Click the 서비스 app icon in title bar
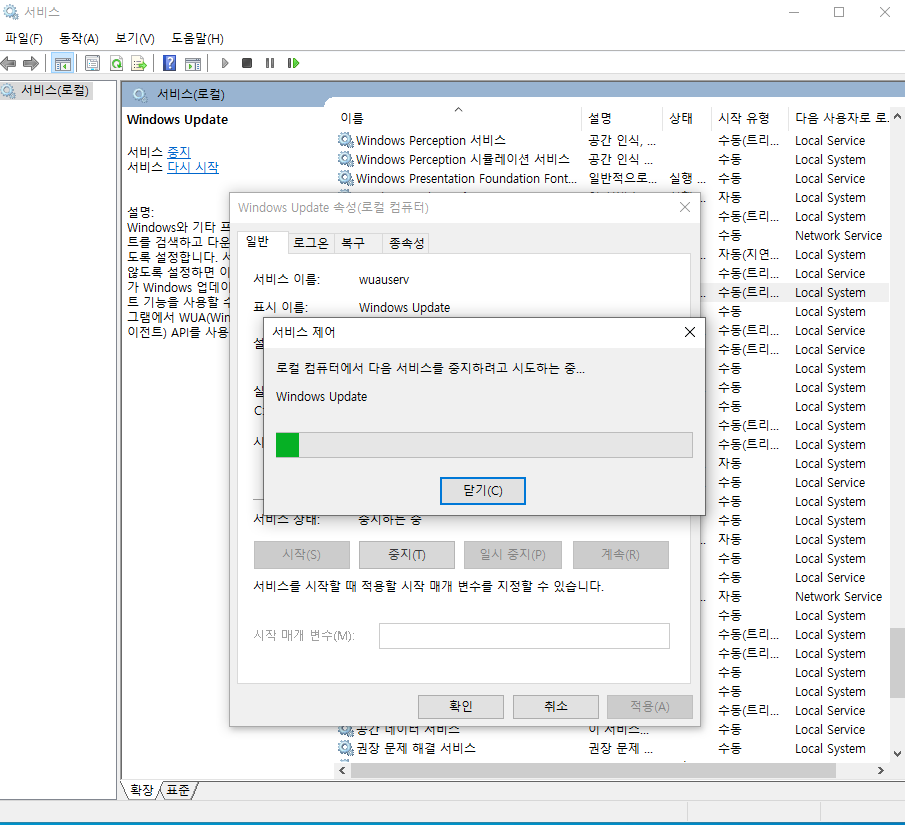905x825 pixels. (x=11, y=12)
